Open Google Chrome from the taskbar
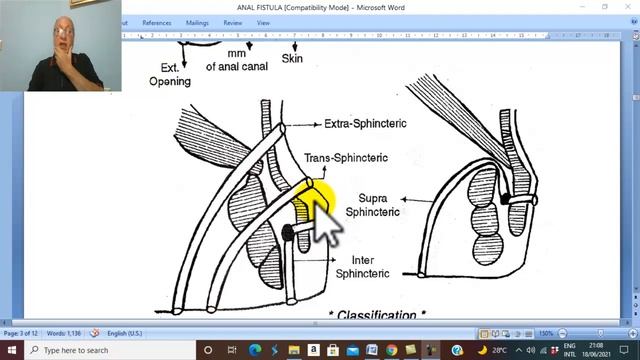 [391, 350]
